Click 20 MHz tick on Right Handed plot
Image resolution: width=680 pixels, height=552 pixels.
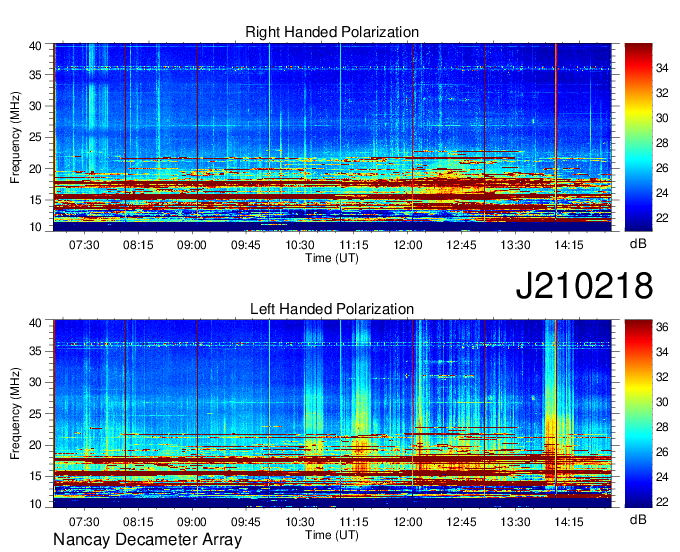[36, 169]
